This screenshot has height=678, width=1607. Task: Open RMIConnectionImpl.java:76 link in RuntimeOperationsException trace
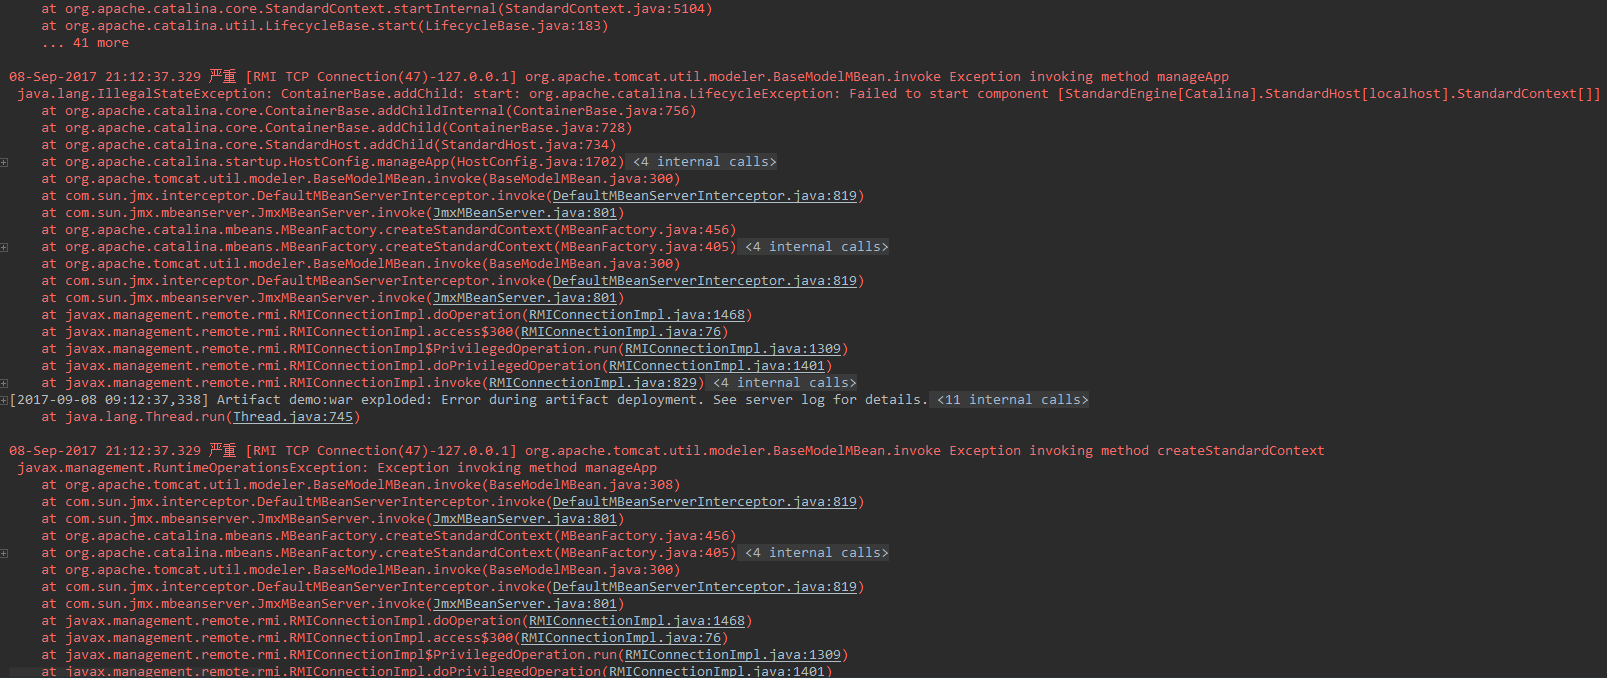click(621, 638)
